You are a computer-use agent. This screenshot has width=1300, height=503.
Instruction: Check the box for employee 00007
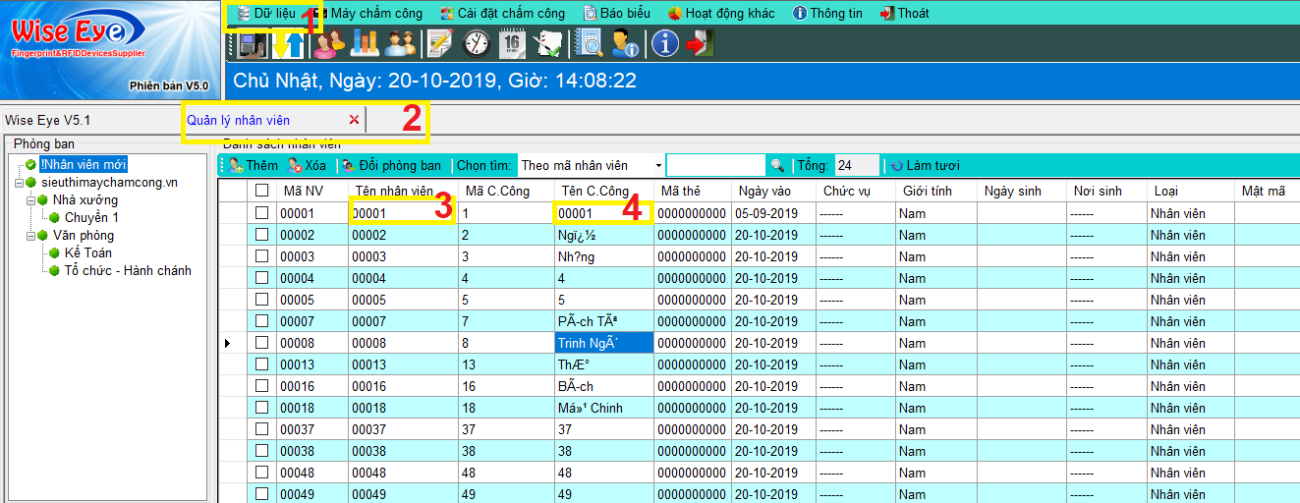(262, 322)
